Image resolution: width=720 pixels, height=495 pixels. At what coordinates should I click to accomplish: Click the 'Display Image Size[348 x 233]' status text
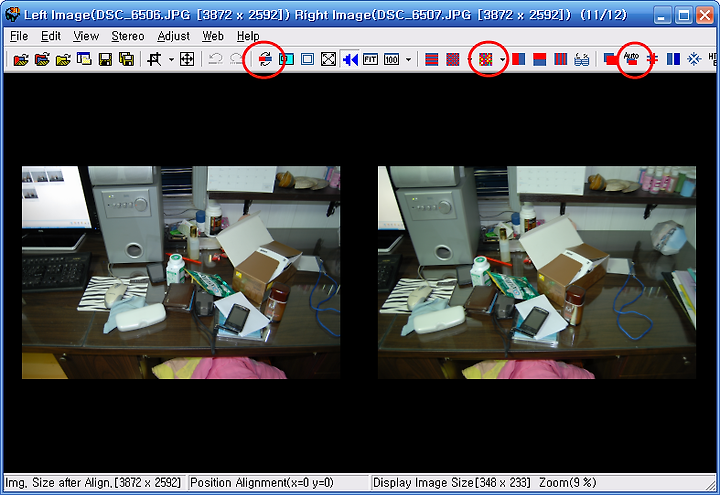click(451, 483)
